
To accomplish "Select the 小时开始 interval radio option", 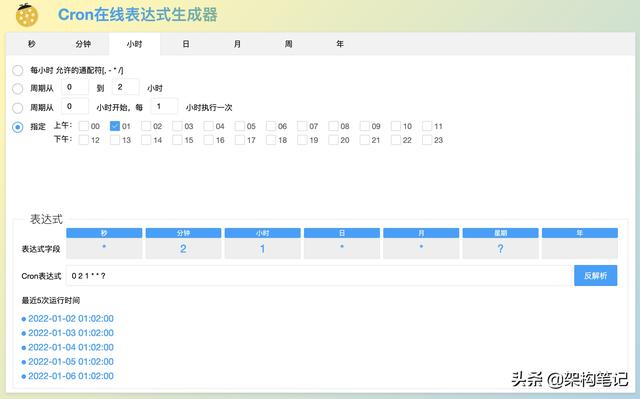I will point(18,108).
